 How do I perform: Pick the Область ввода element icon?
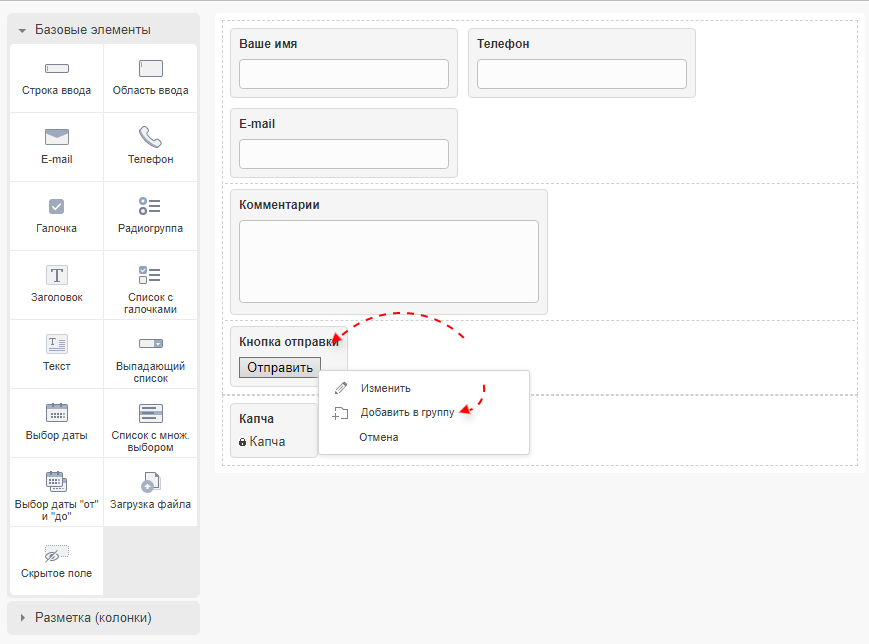150,69
